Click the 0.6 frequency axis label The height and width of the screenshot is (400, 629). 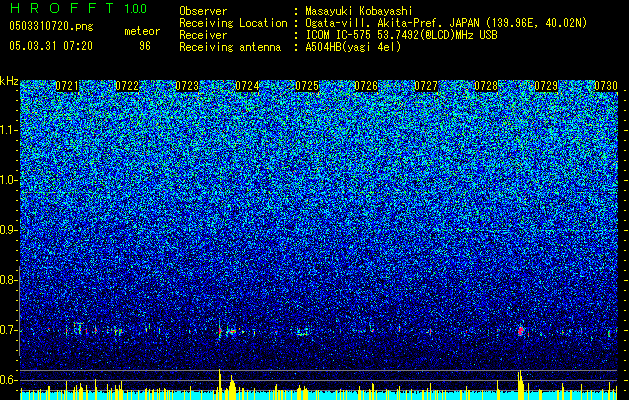coord(8,380)
